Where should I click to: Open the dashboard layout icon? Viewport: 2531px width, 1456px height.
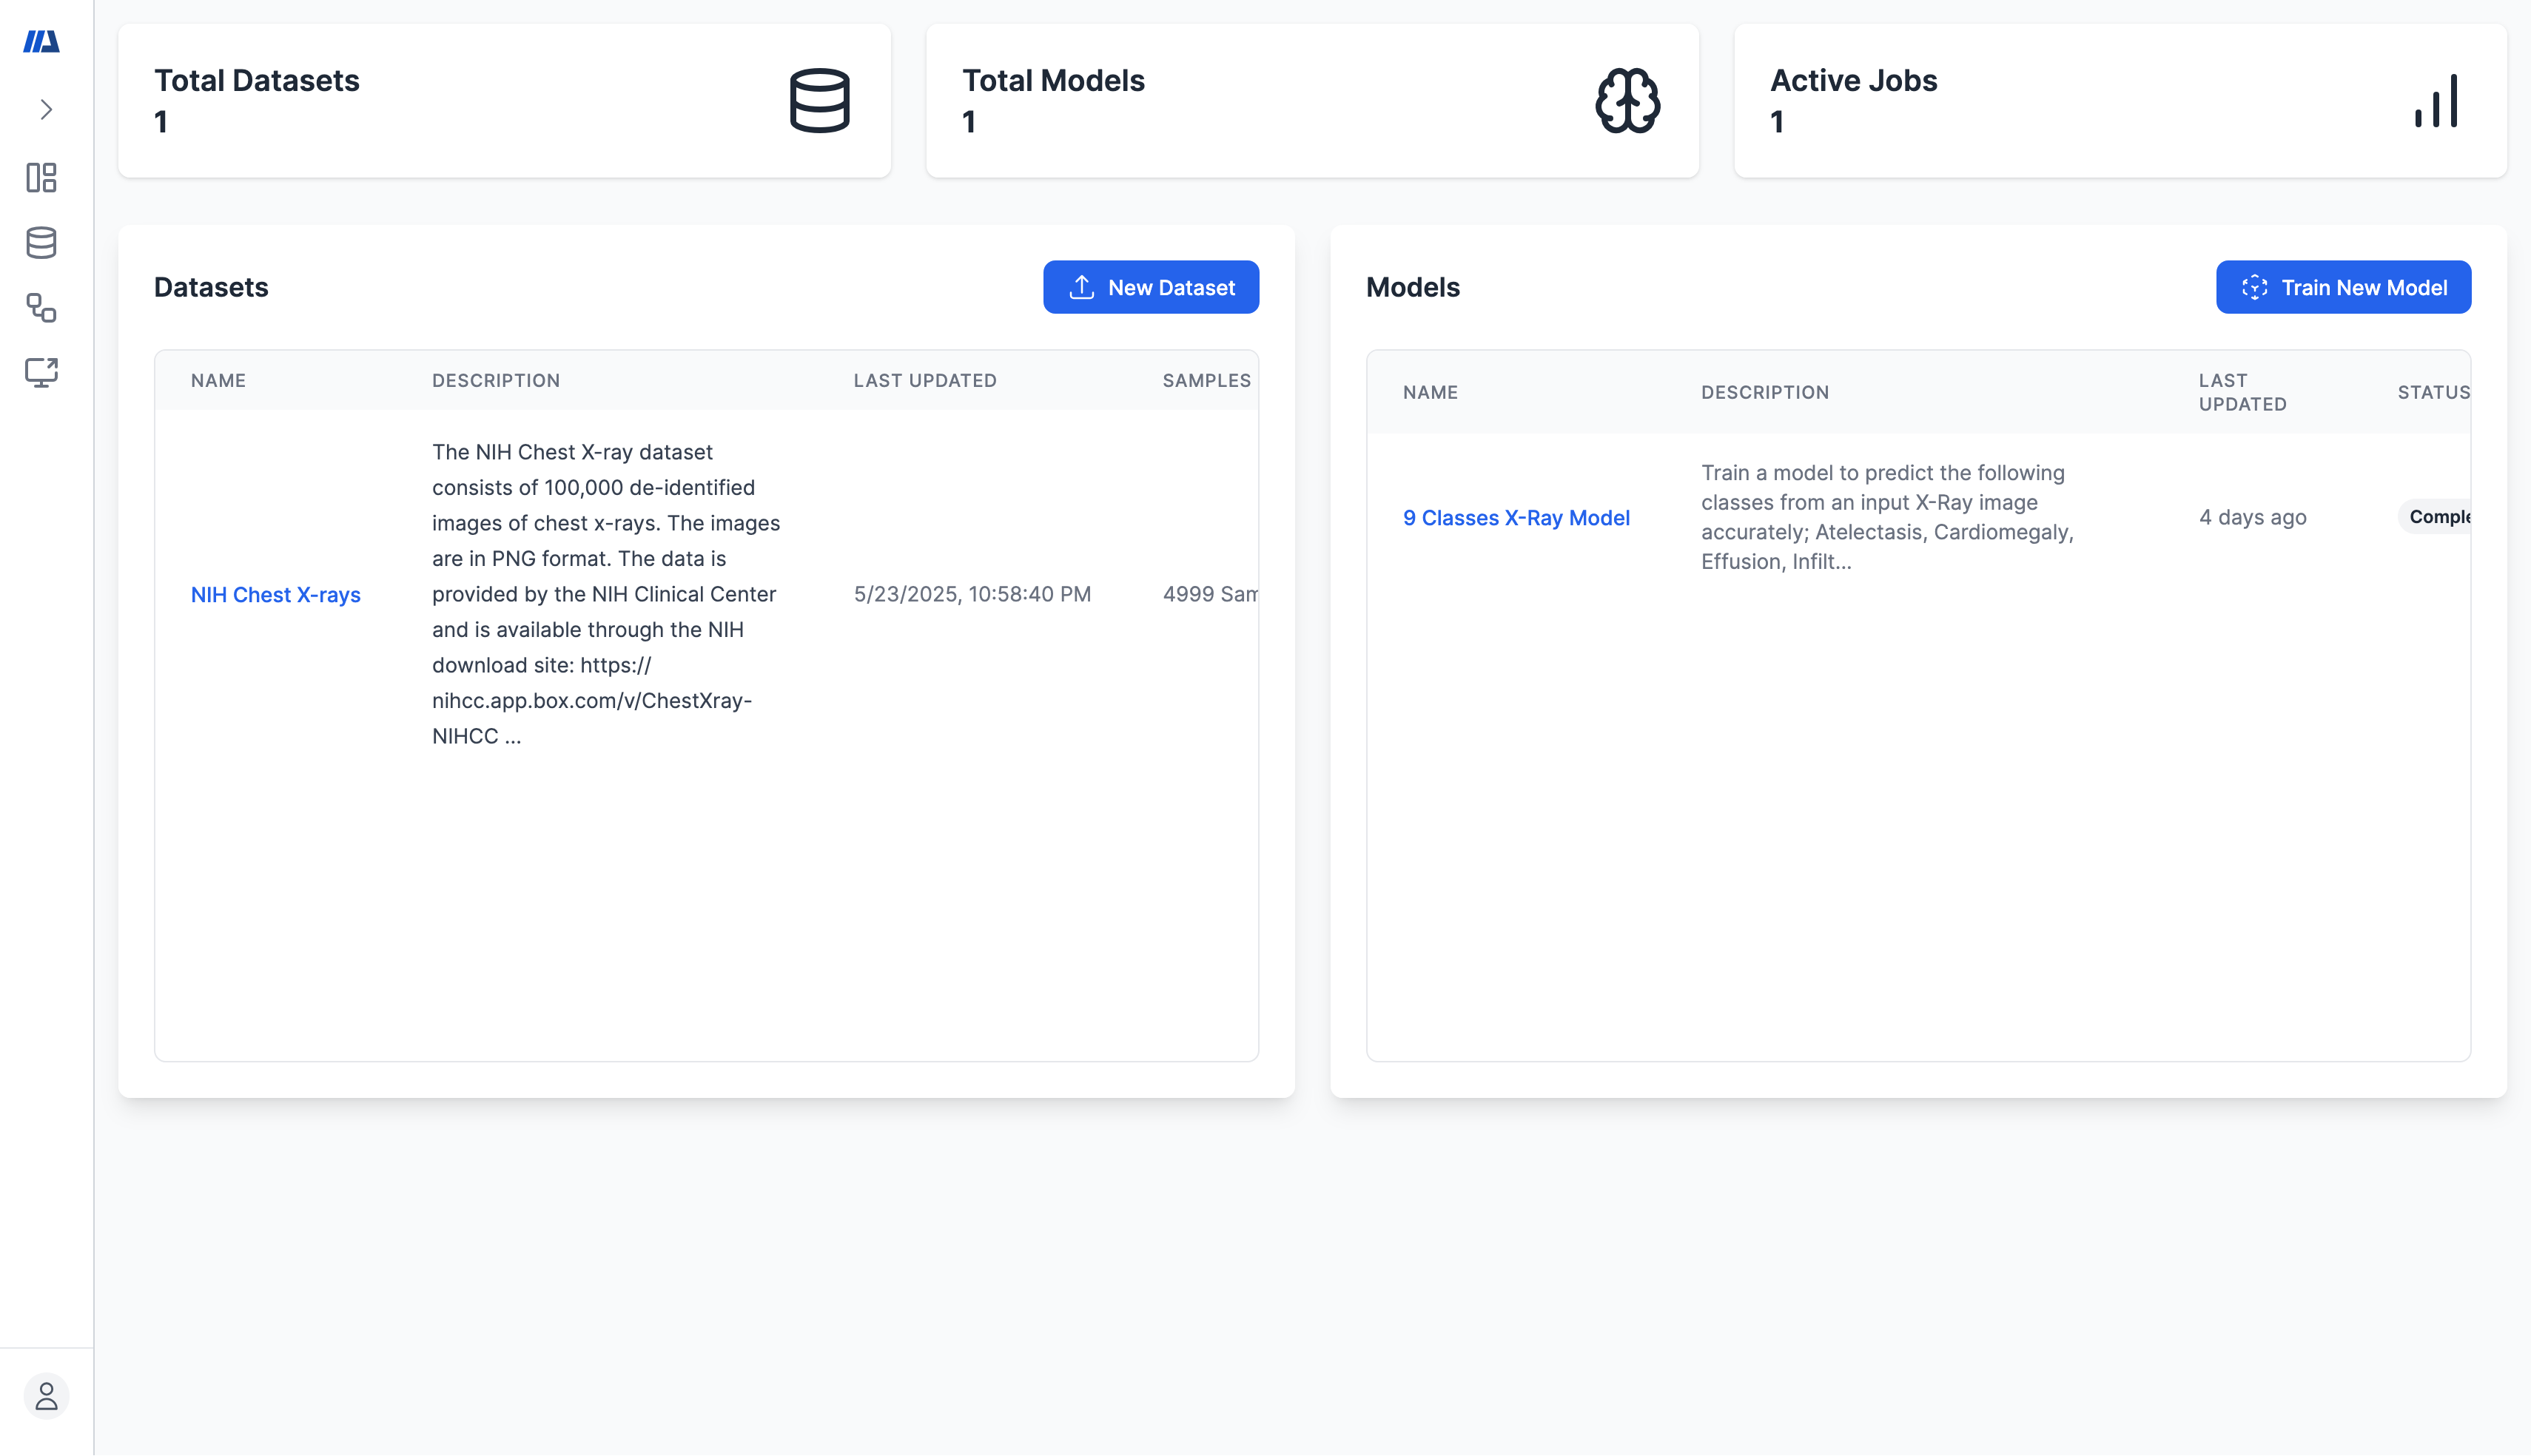pos(41,178)
